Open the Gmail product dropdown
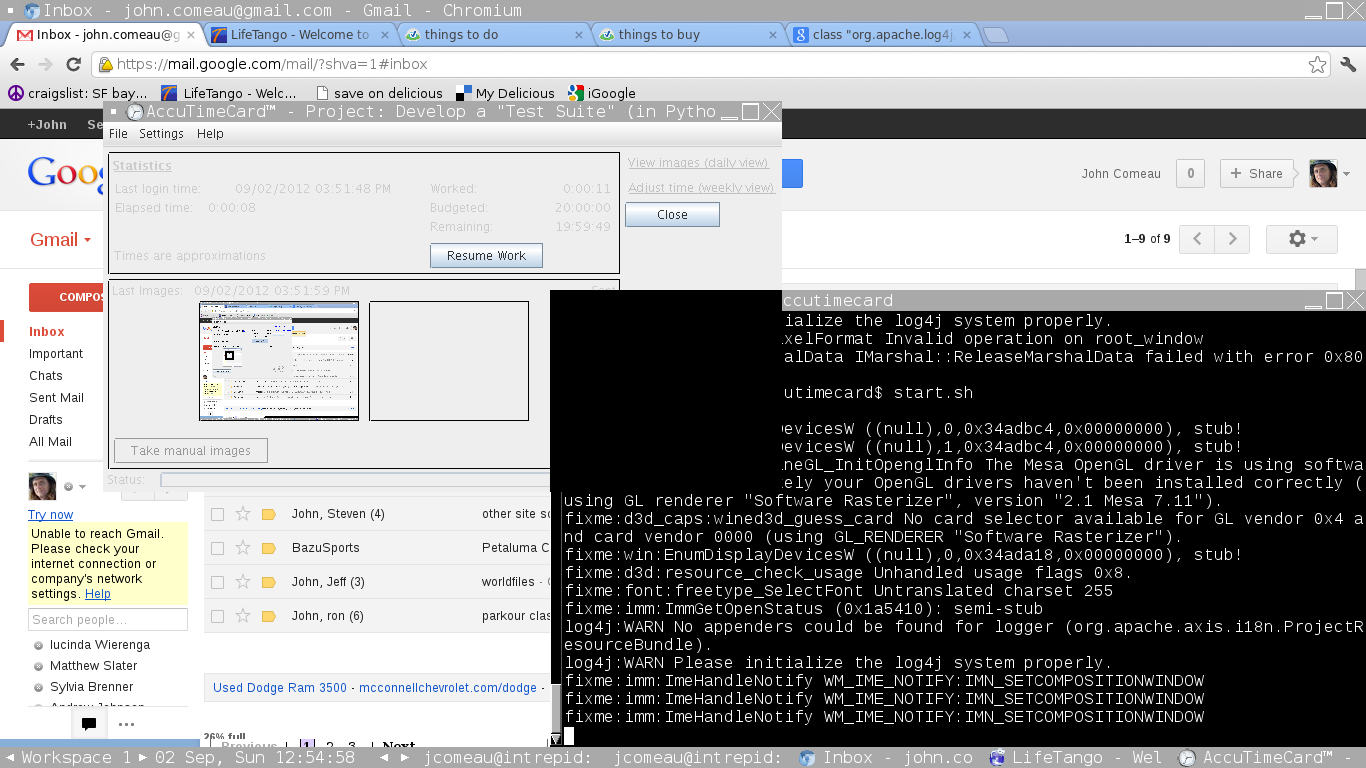 (61, 239)
